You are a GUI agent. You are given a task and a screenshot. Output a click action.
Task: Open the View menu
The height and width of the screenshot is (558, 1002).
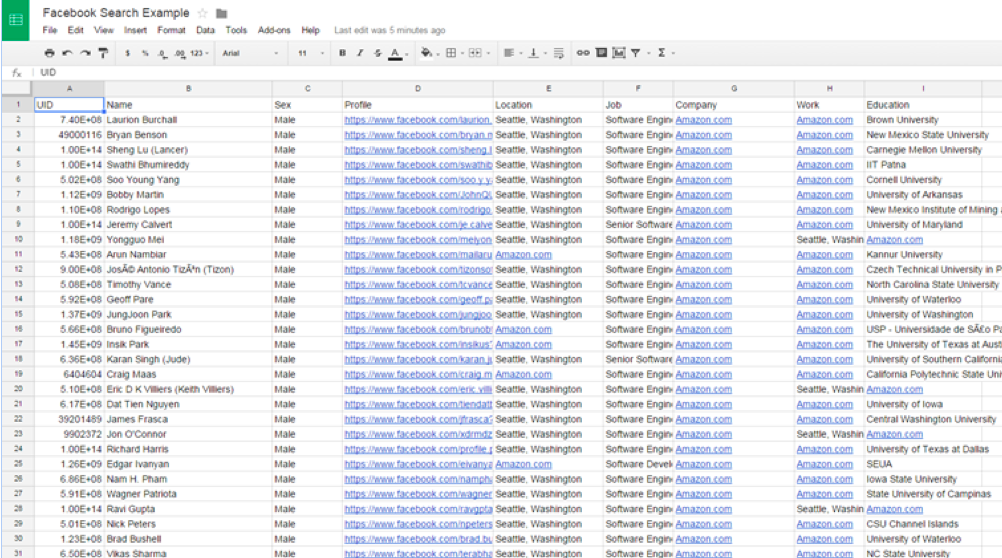click(104, 30)
